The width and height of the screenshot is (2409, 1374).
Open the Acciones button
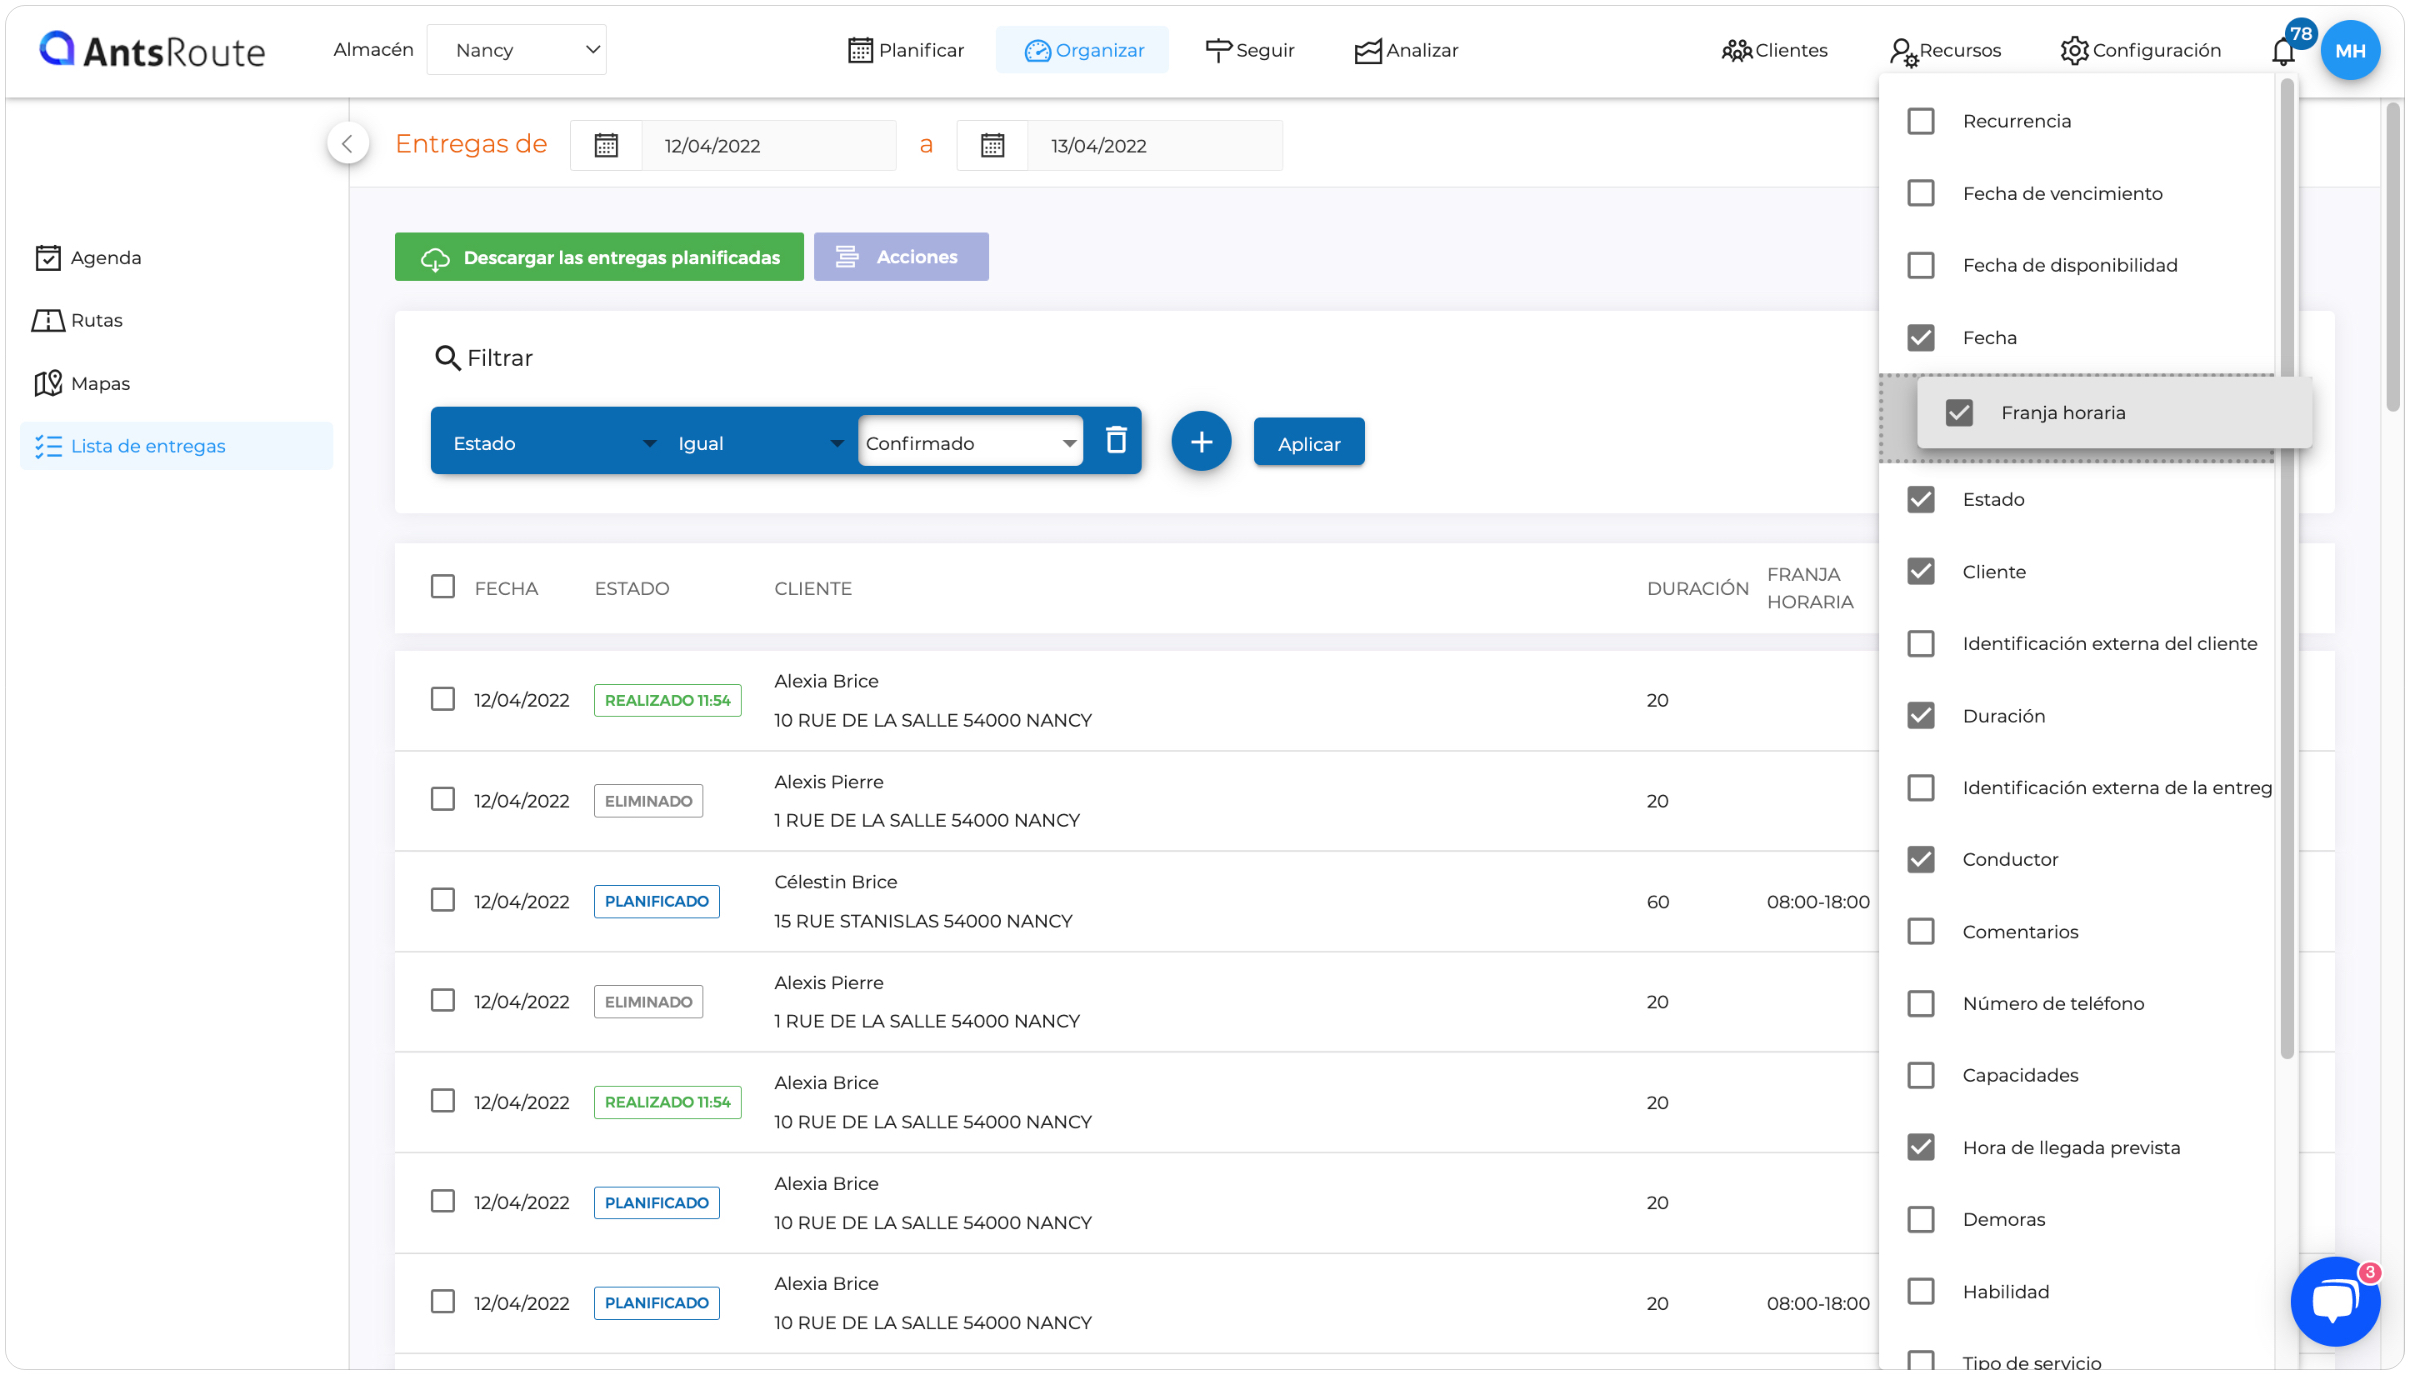901,257
